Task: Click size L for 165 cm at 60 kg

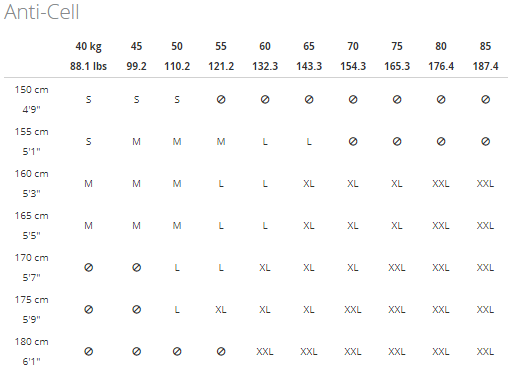Action: [265, 226]
